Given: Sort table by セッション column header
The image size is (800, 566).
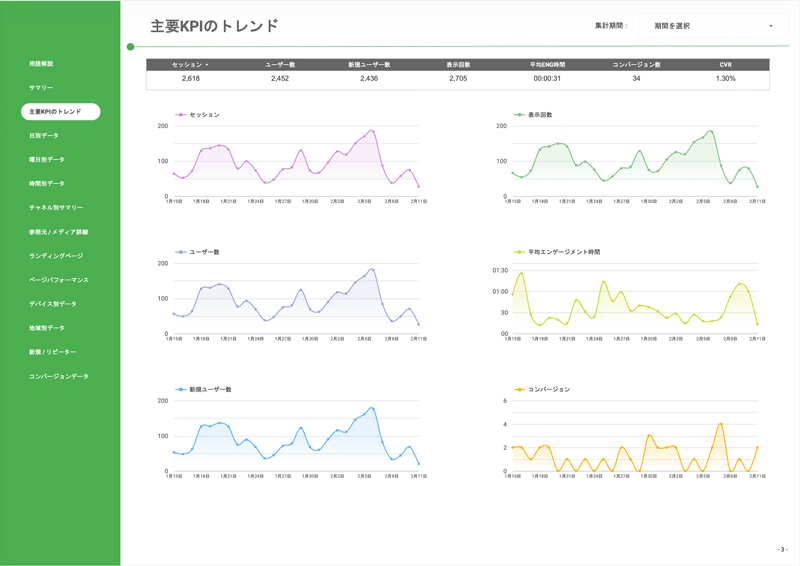Looking at the screenshot, I should click(190, 65).
